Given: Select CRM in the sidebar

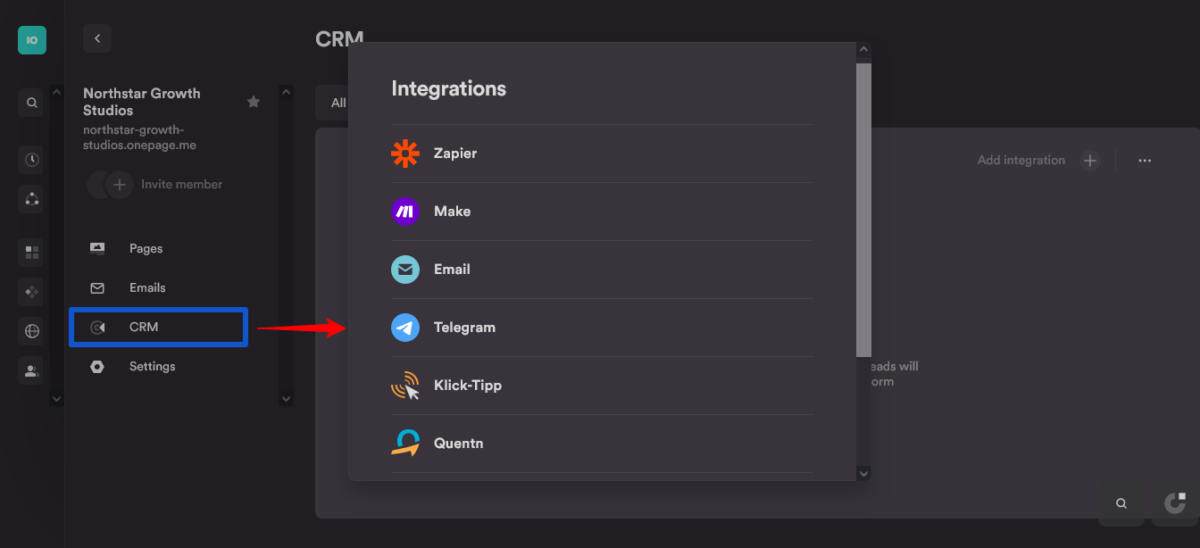Looking at the screenshot, I should [x=158, y=327].
